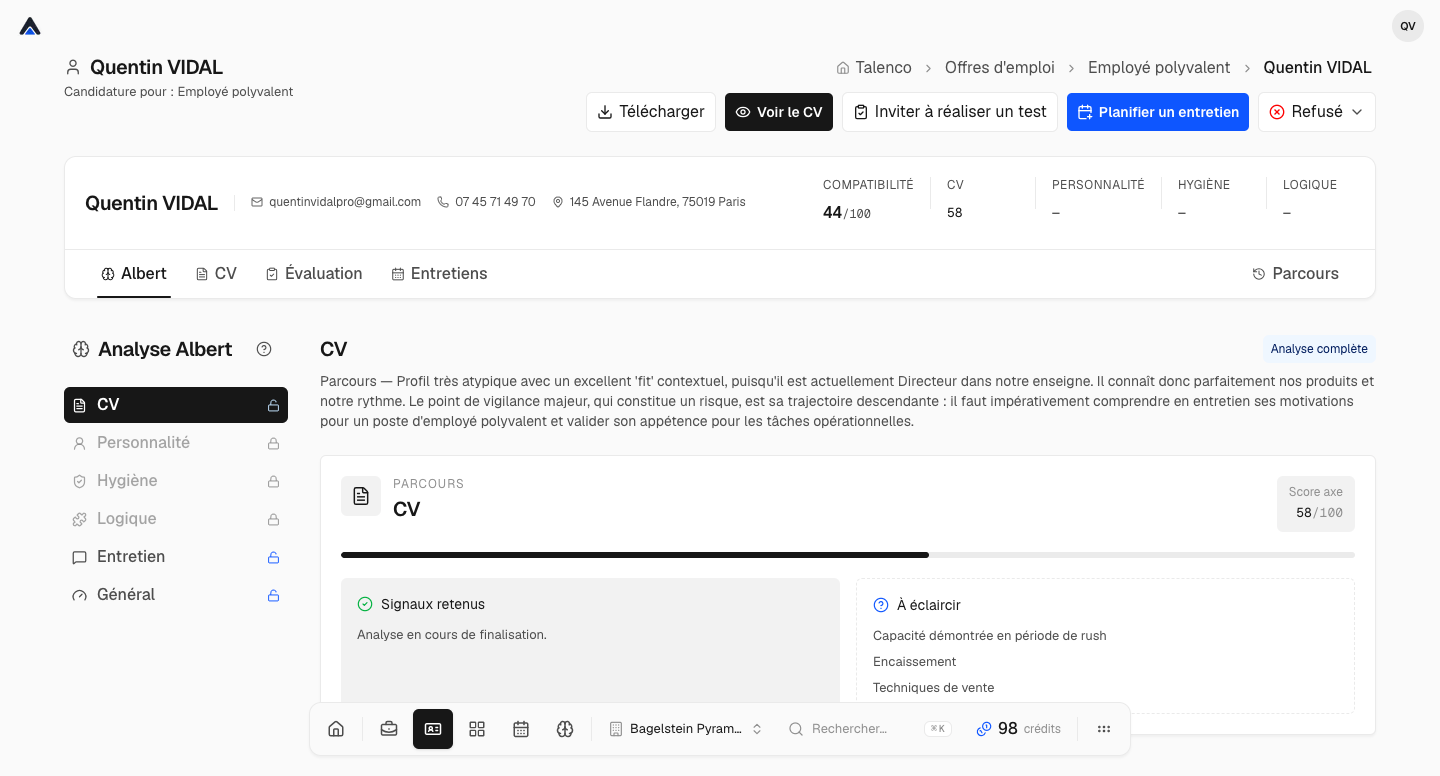The width and height of the screenshot is (1440, 776).
Task: Click the green check icon by Signaux retenus
Action: pyautogui.click(x=365, y=604)
